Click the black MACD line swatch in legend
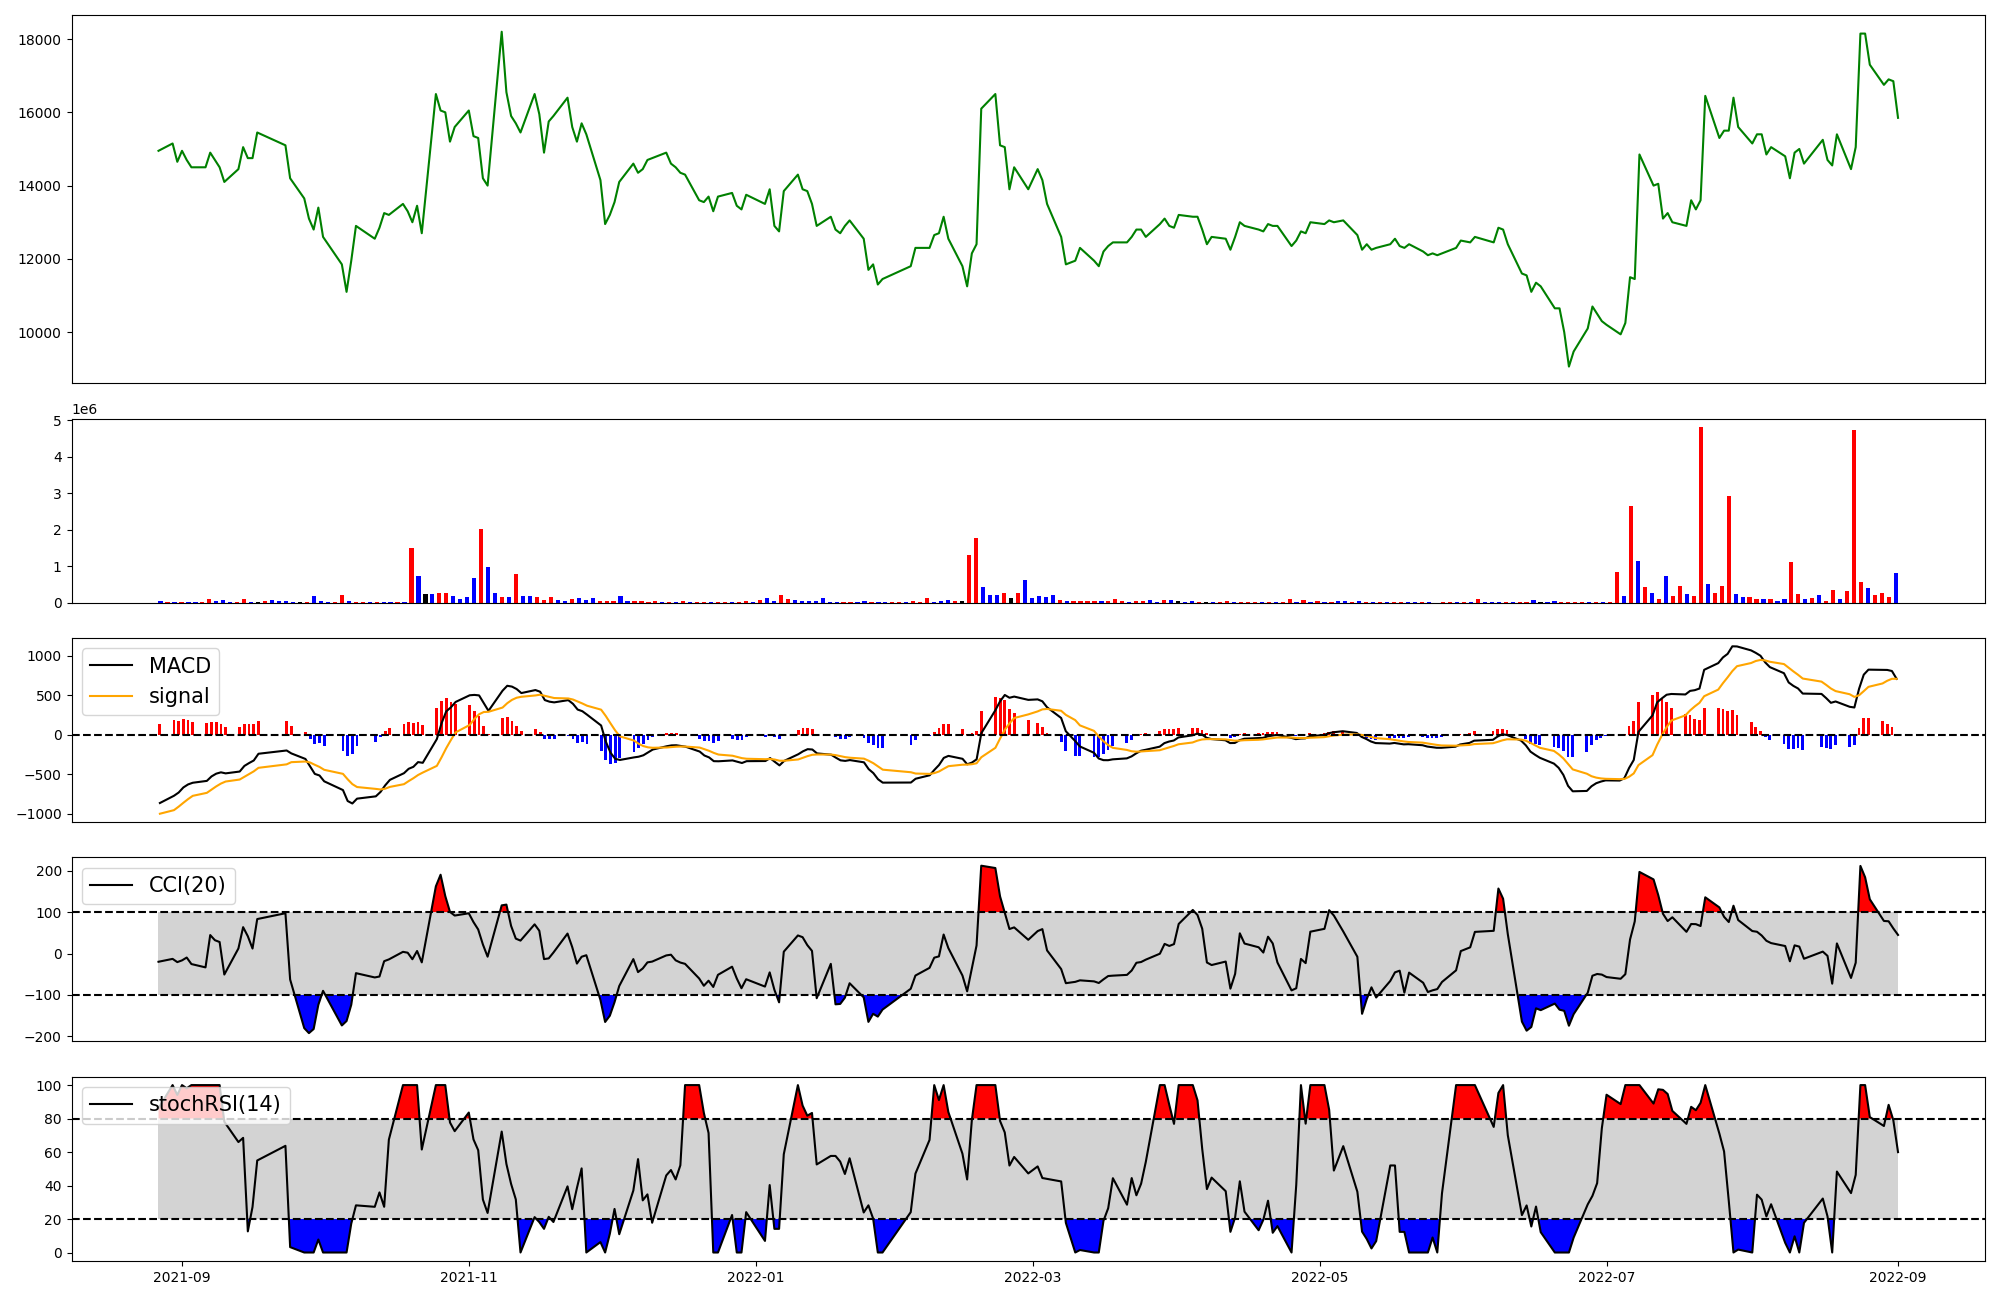The width and height of the screenshot is (2000, 1300). tap(111, 666)
